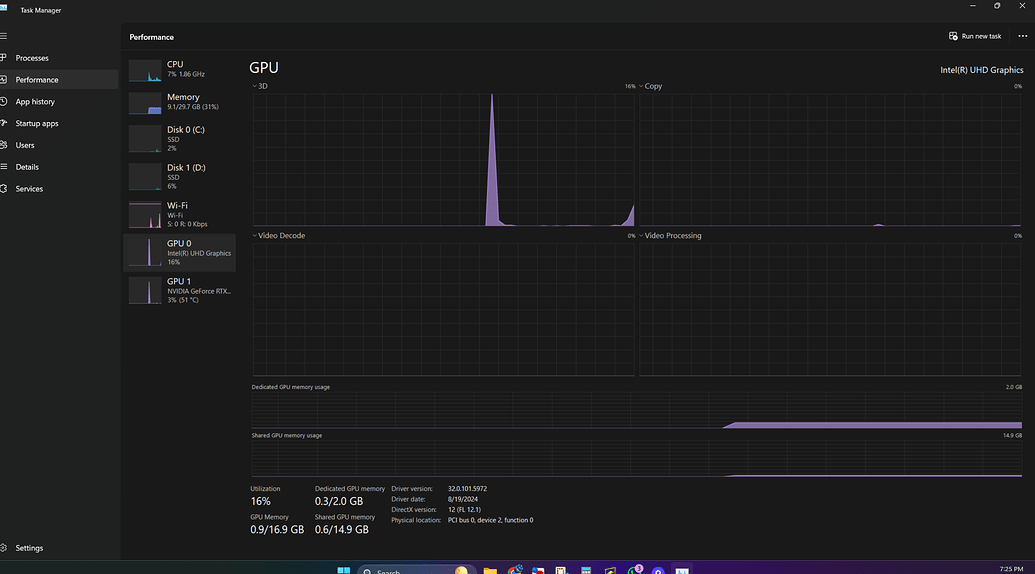The image size is (1035, 574).
Task: Click the Dedicated GPU memory usage graph
Action: 636,410
